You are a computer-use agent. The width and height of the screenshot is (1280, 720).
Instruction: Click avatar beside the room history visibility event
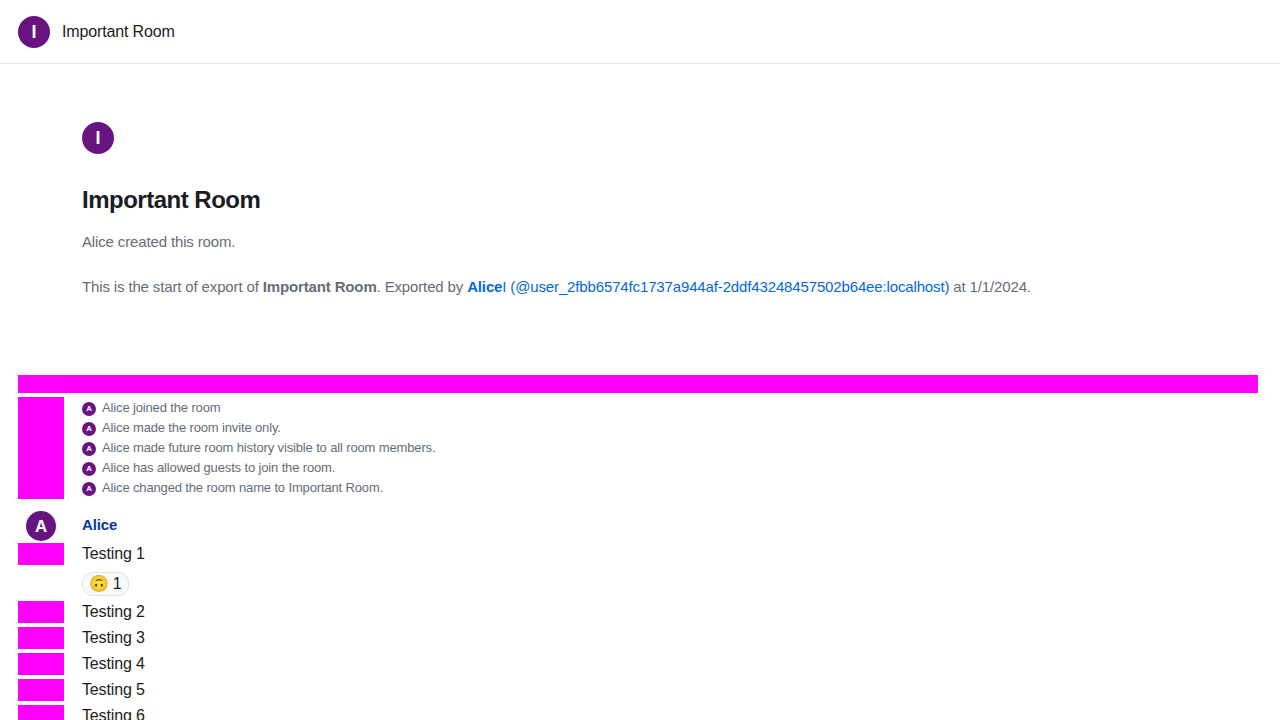[89, 448]
